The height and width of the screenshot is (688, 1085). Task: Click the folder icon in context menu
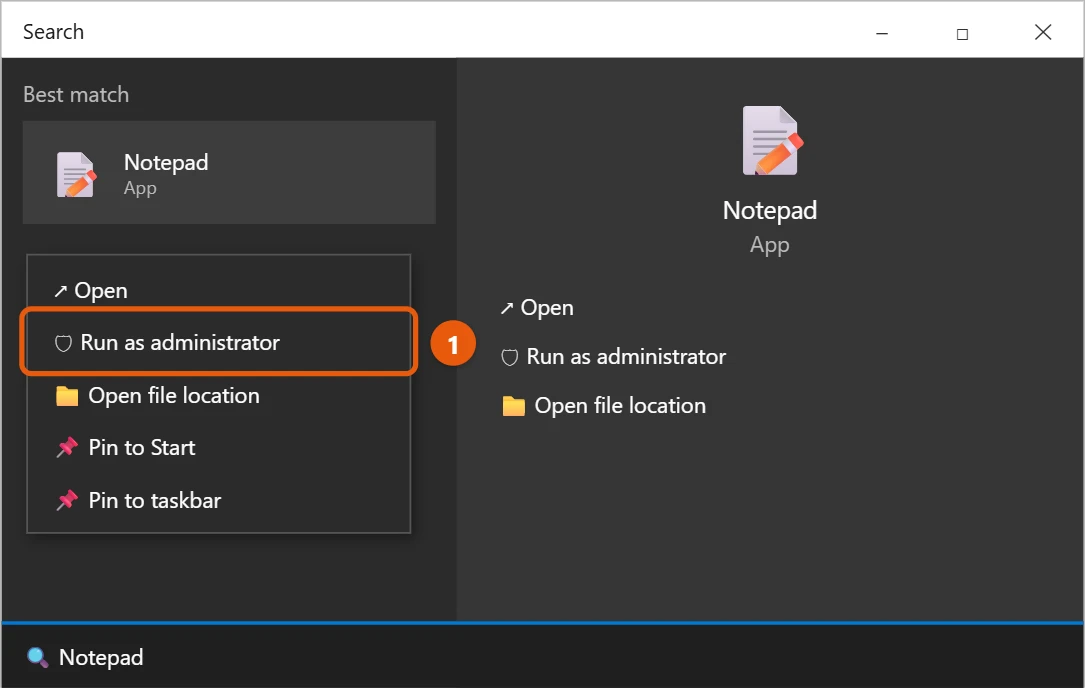click(x=67, y=396)
